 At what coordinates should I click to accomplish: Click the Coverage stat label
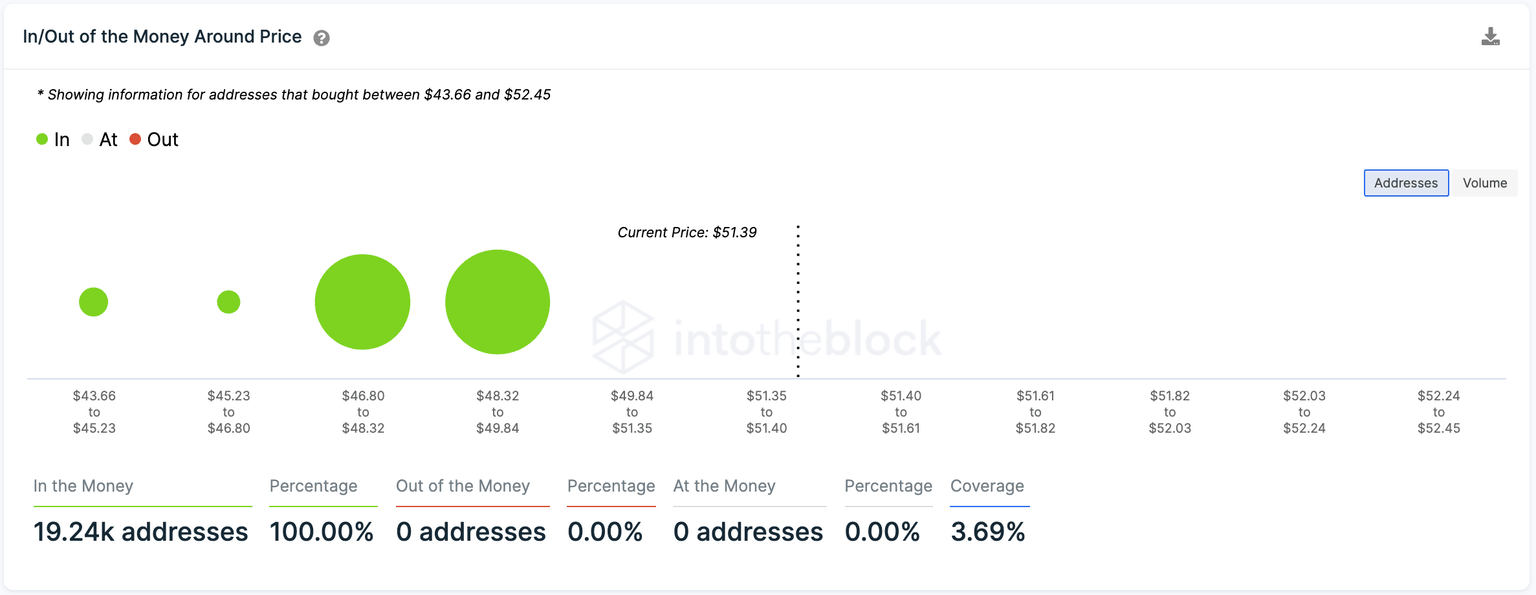click(987, 486)
